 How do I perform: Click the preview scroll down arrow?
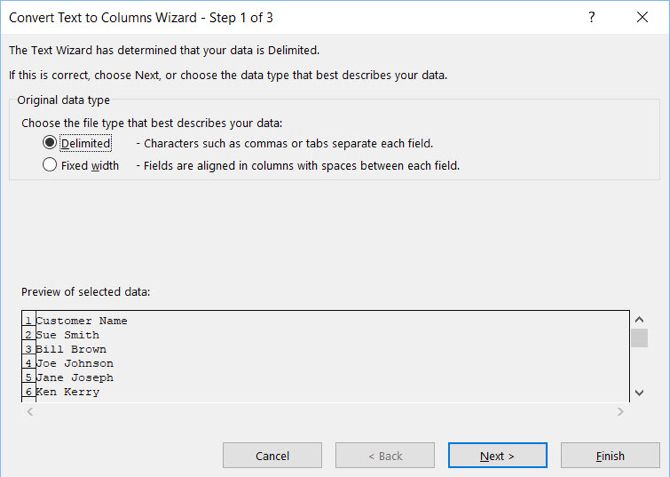[x=638, y=392]
